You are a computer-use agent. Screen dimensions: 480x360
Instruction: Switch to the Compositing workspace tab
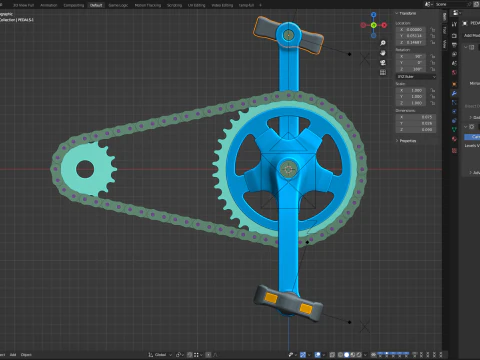[74, 5]
